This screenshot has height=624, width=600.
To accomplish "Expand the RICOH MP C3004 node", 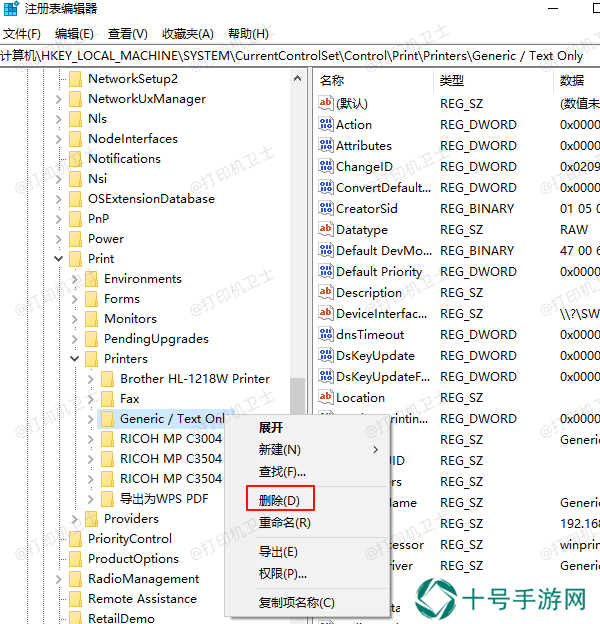I will [x=91, y=439].
